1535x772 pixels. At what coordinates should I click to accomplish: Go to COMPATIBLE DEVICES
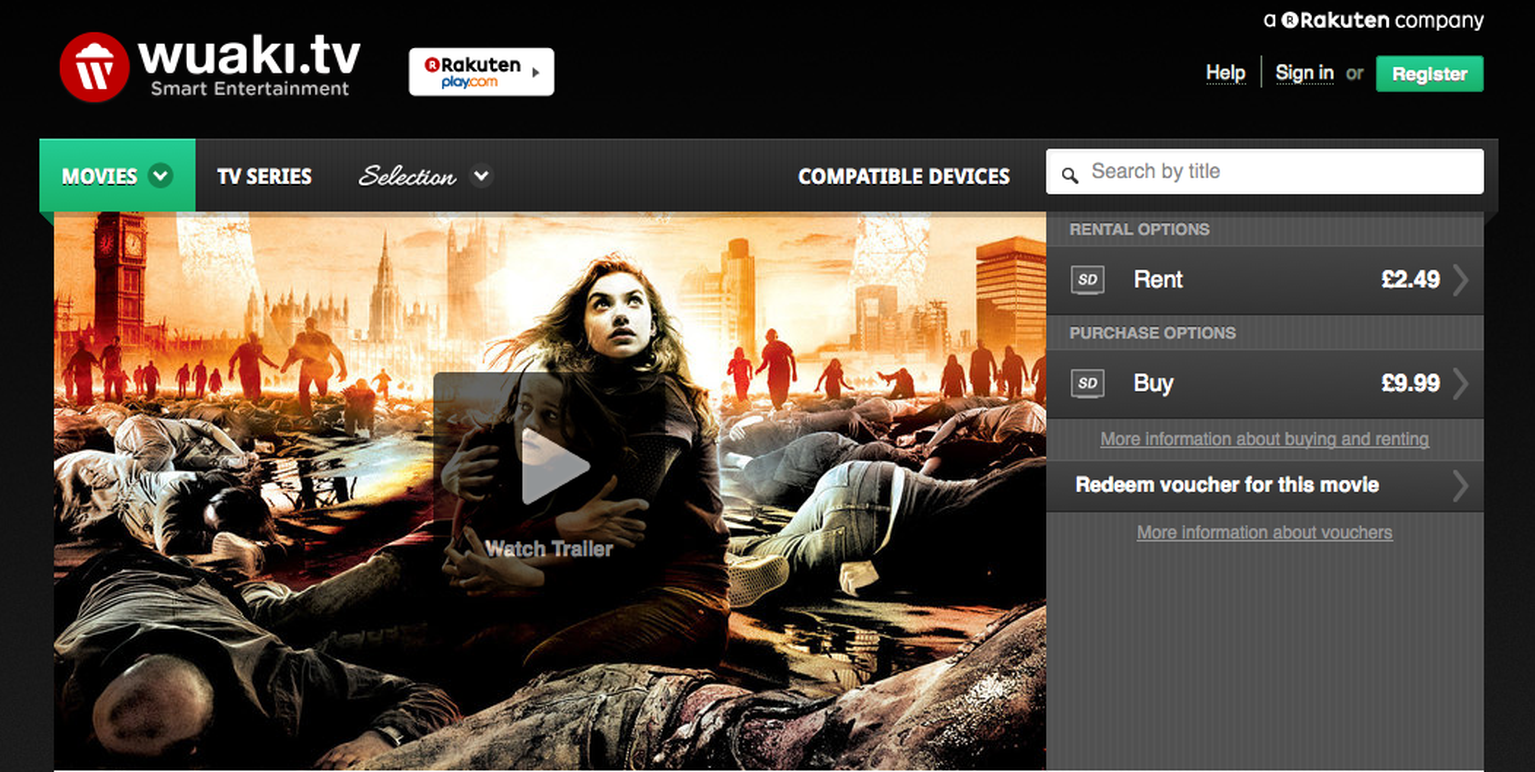pos(904,177)
